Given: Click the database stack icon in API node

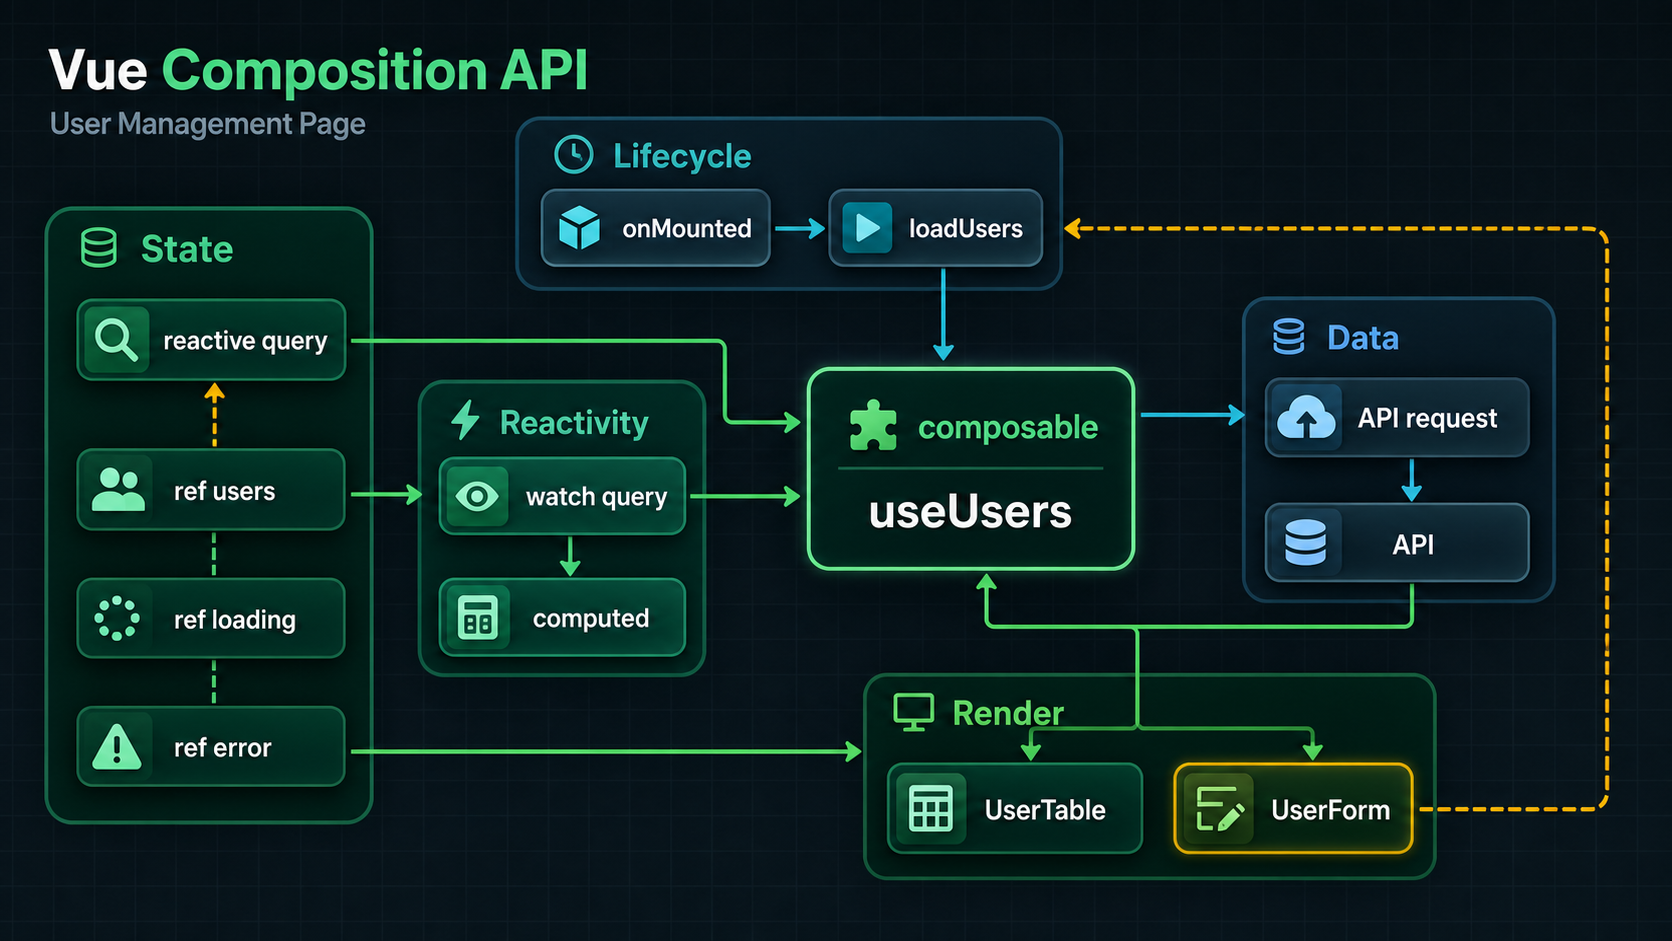Looking at the screenshot, I should point(1305,543).
